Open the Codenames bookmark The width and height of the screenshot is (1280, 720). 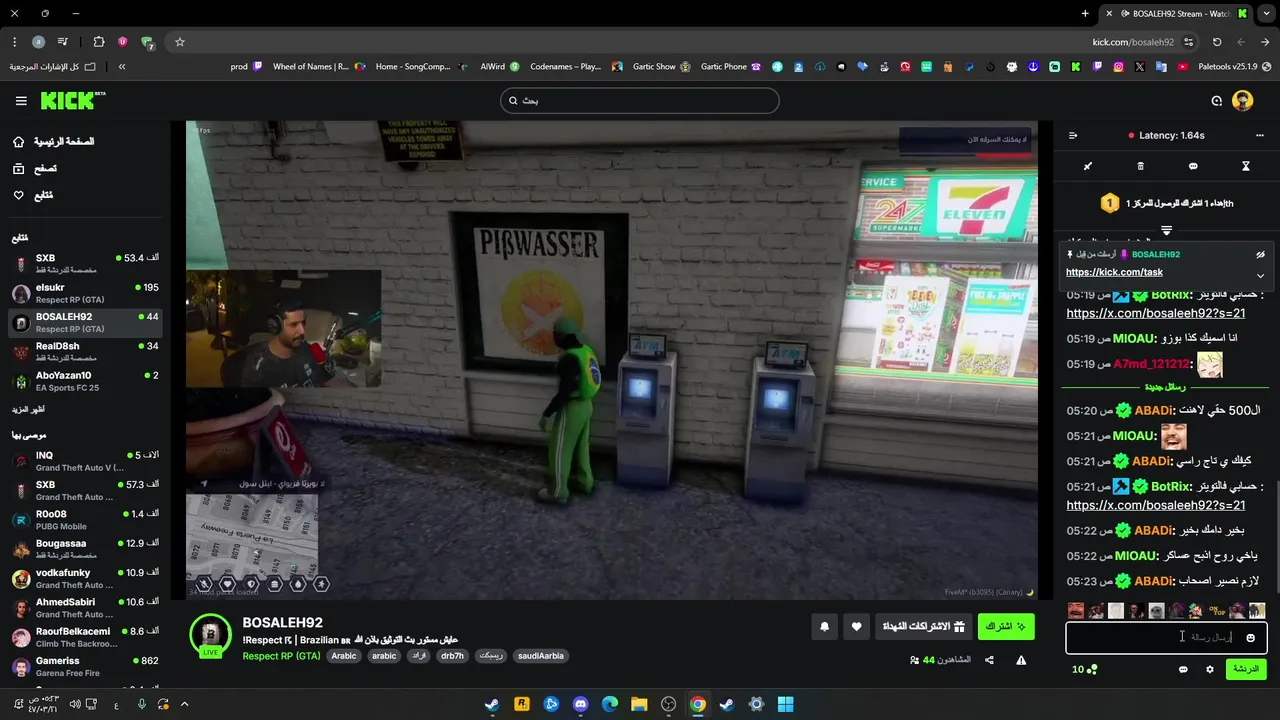point(577,67)
